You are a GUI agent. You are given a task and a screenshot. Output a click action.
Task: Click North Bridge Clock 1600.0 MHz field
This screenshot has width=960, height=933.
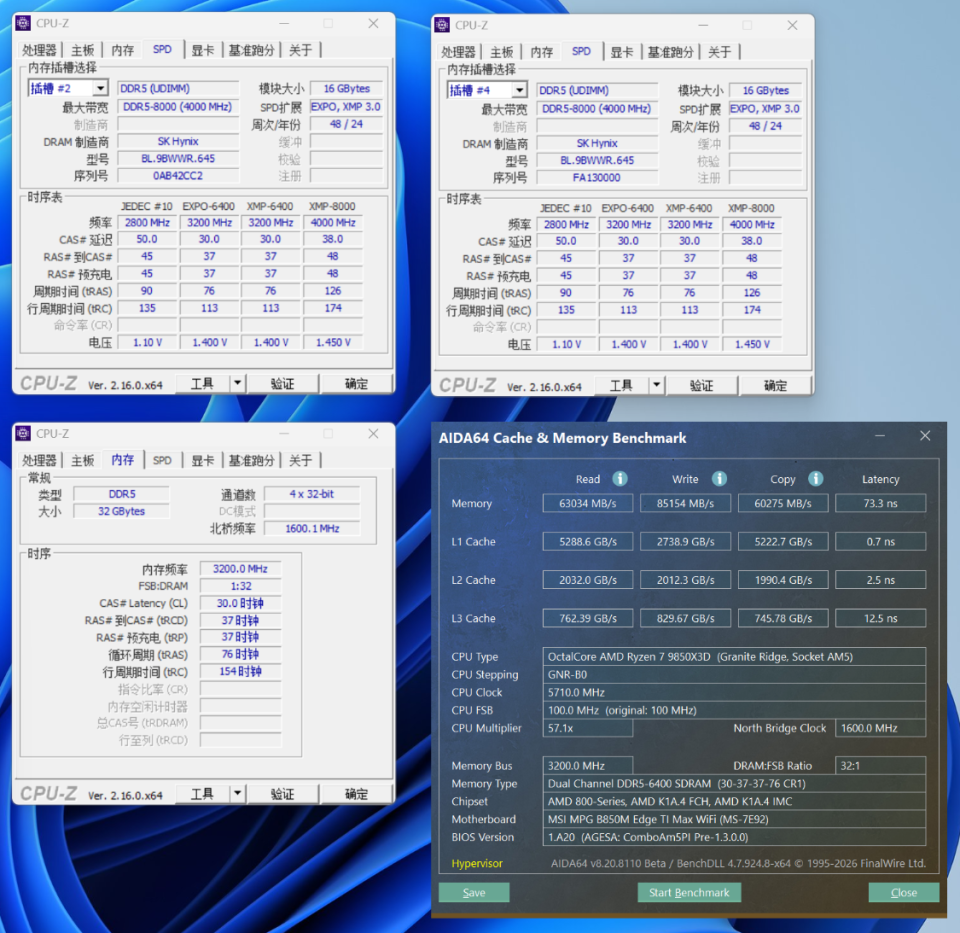[x=880, y=728]
